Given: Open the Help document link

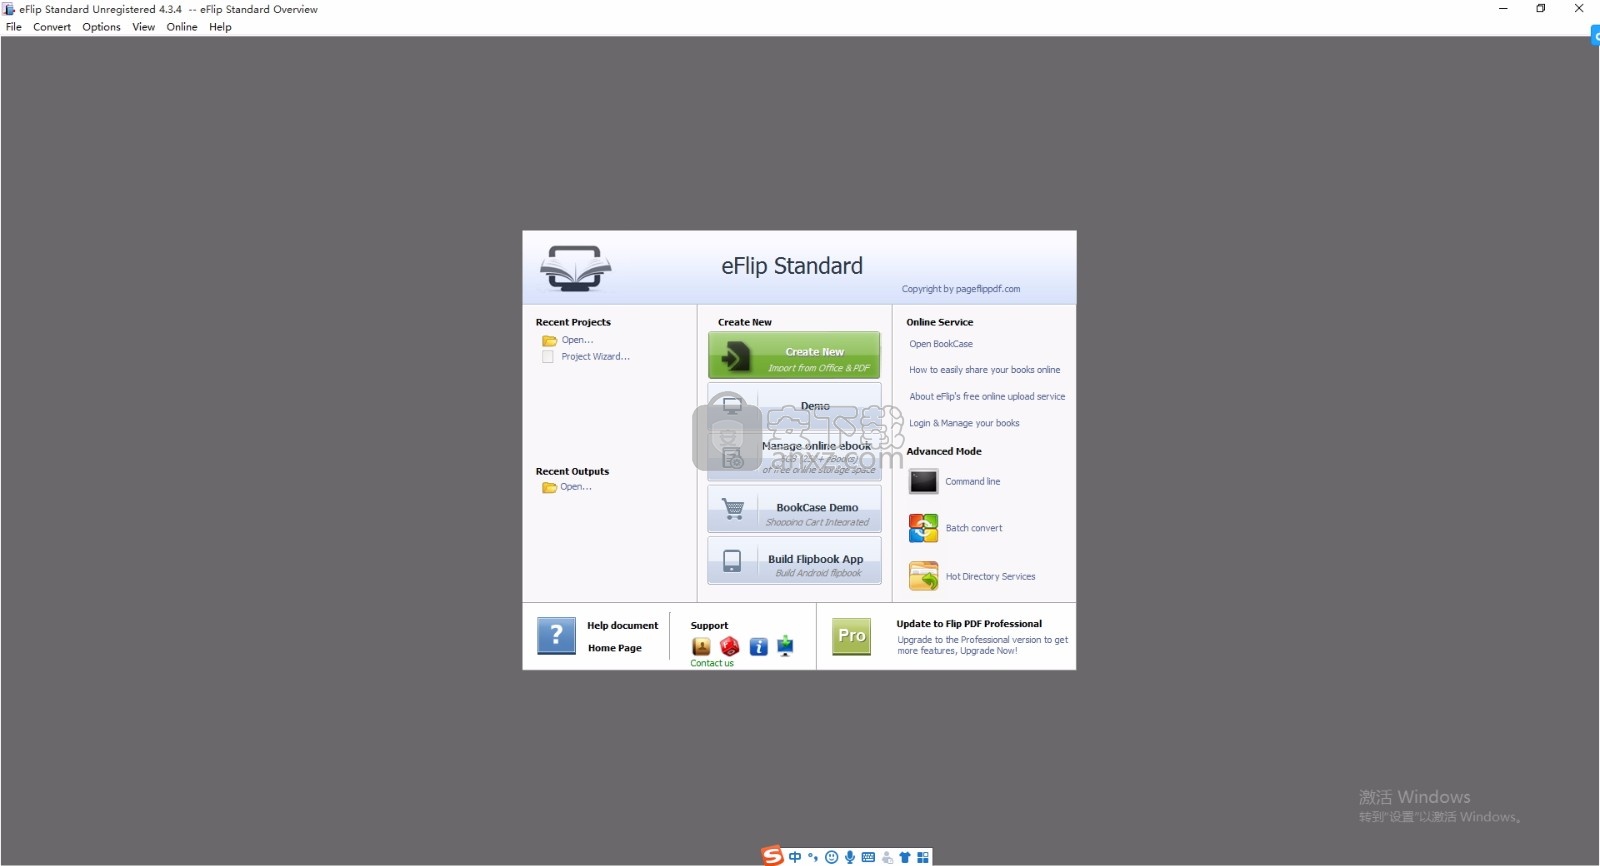Looking at the screenshot, I should click(x=622, y=626).
